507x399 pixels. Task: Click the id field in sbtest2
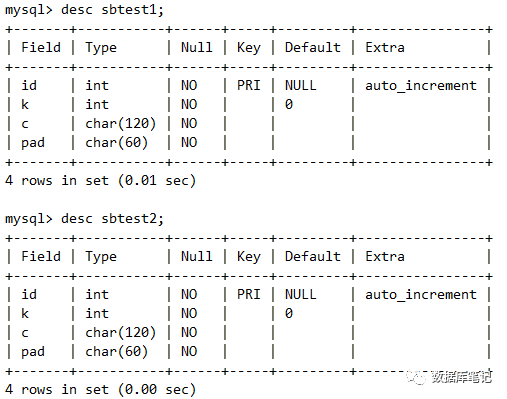29,294
